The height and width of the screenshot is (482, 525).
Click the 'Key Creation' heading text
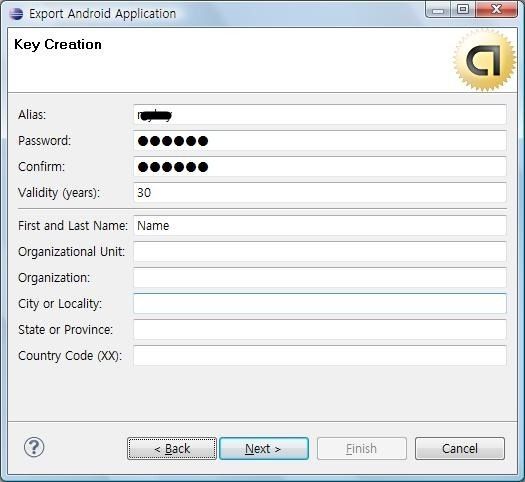58,45
